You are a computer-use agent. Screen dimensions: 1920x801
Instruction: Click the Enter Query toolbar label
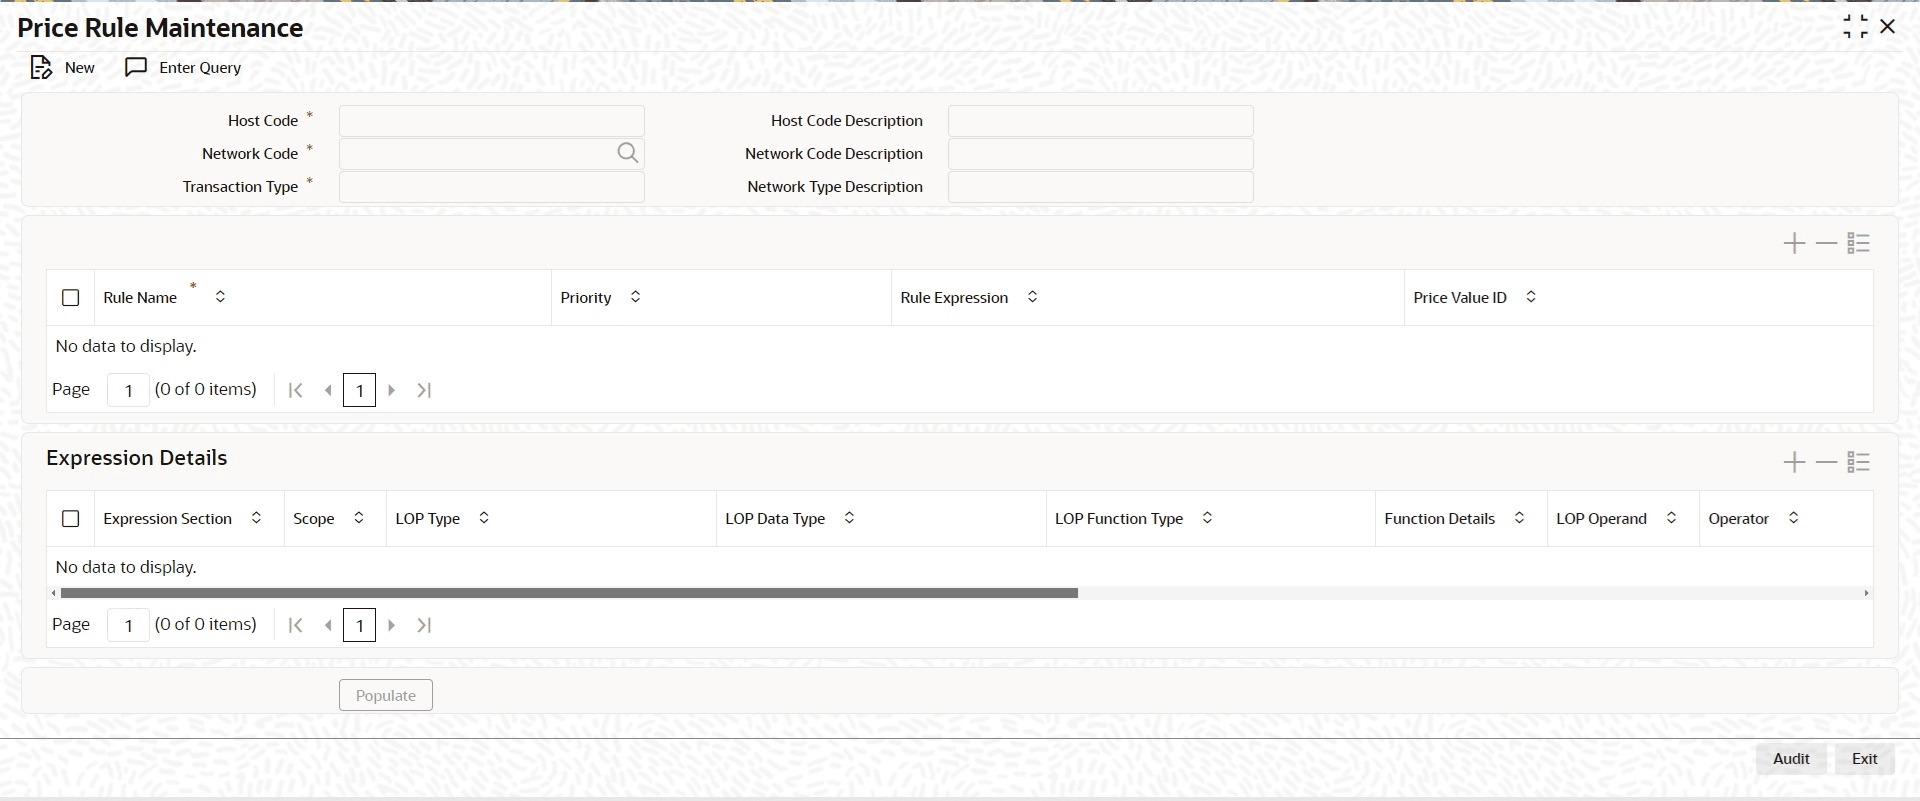point(200,68)
